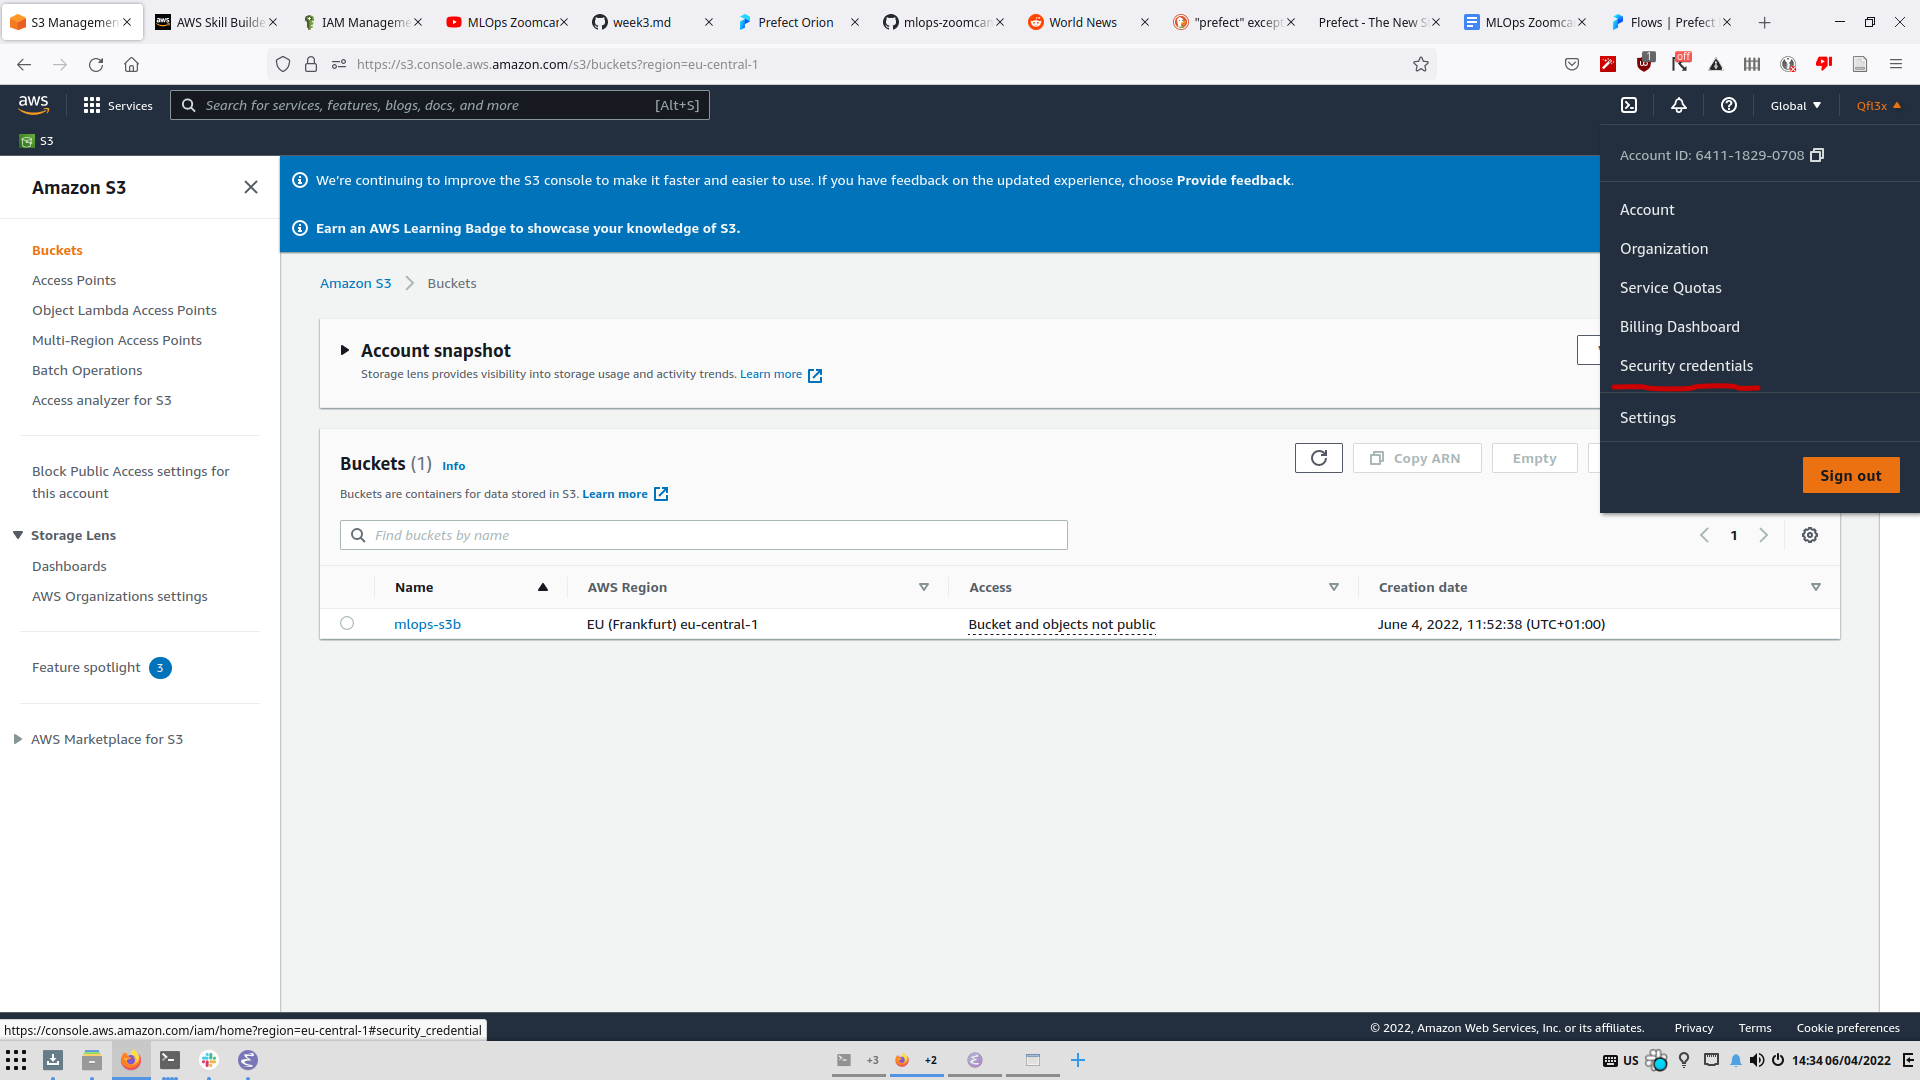This screenshot has width=1920, height=1080.
Task: Open the mlops-s3b bucket link
Action: click(x=427, y=624)
